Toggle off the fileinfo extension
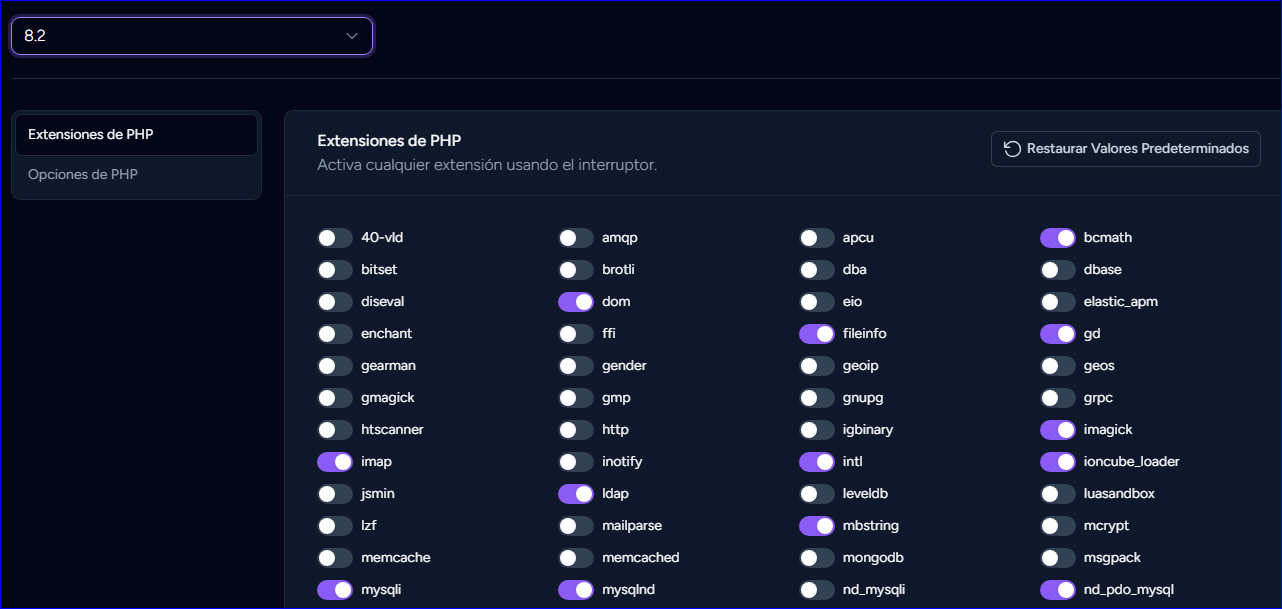 pyautogui.click(x=816, y=334)
